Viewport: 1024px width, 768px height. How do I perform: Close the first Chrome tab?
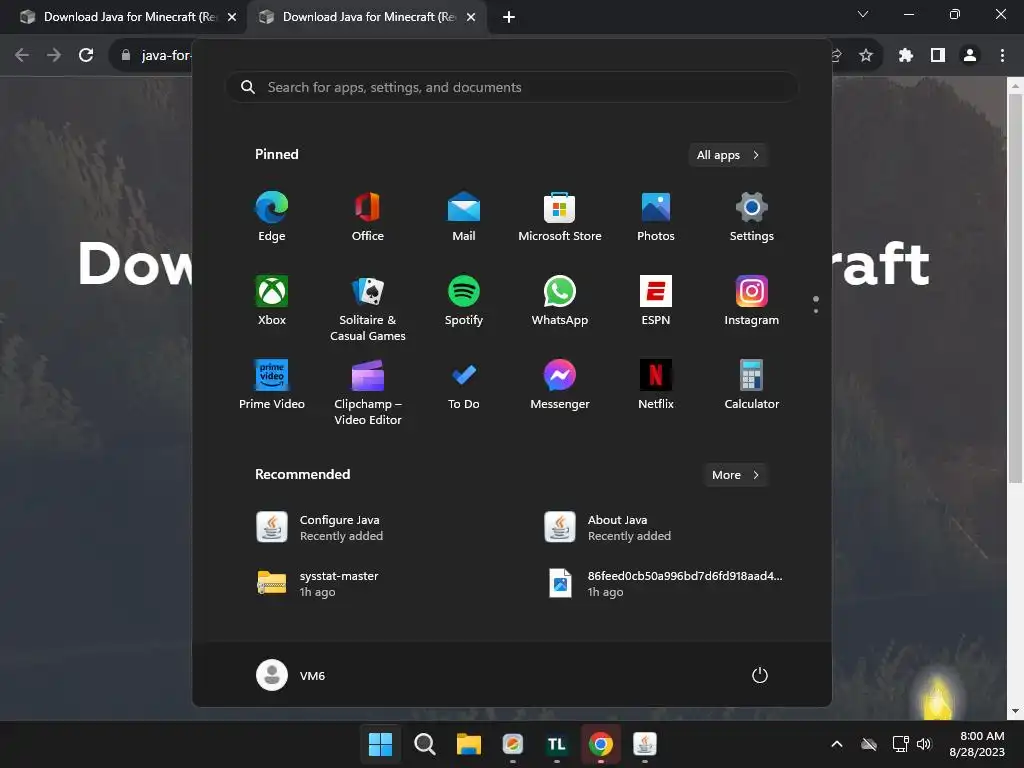point(232,17)
